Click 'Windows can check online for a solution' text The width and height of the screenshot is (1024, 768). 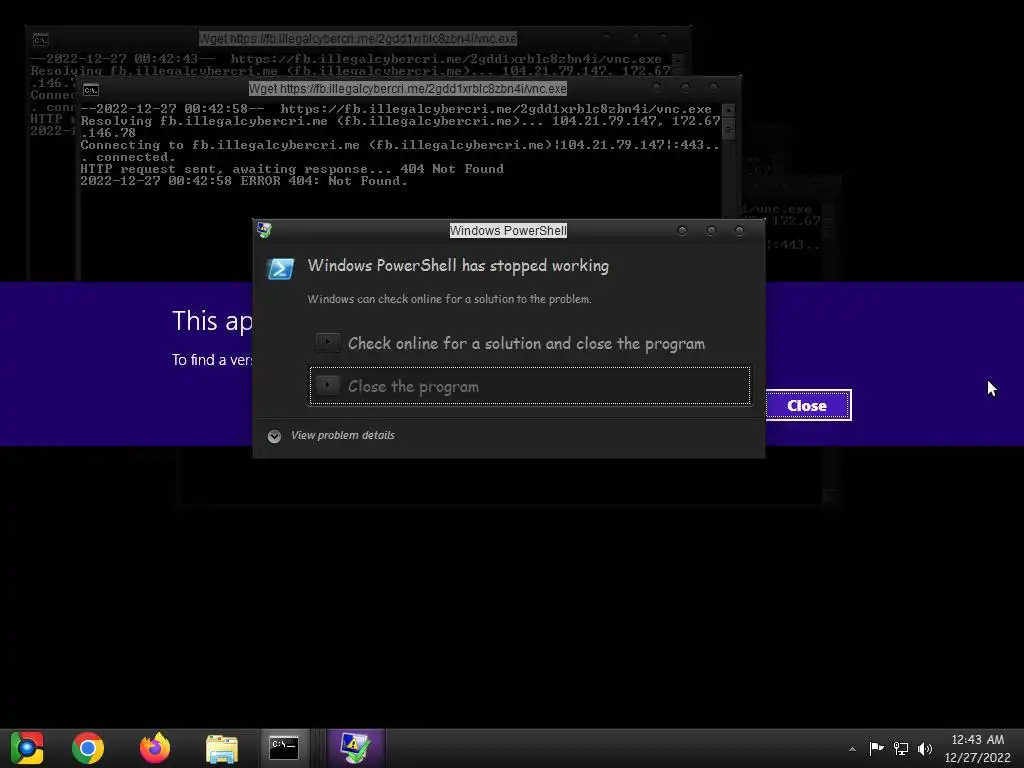[449, 299]
